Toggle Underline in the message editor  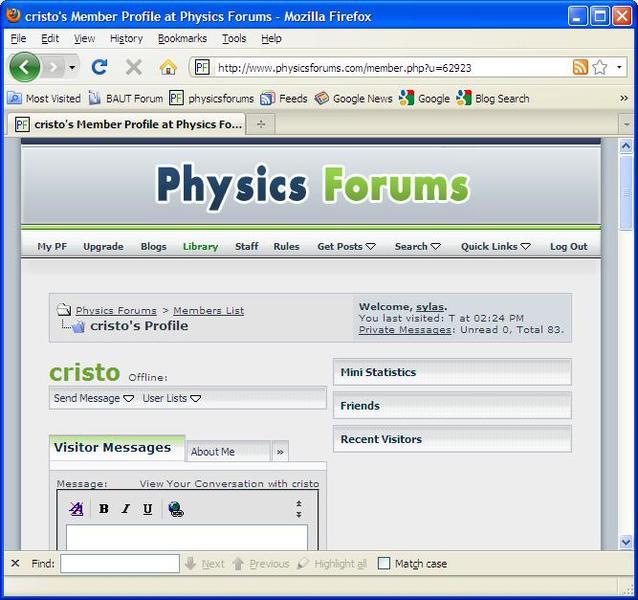click(x=148, y=508)
